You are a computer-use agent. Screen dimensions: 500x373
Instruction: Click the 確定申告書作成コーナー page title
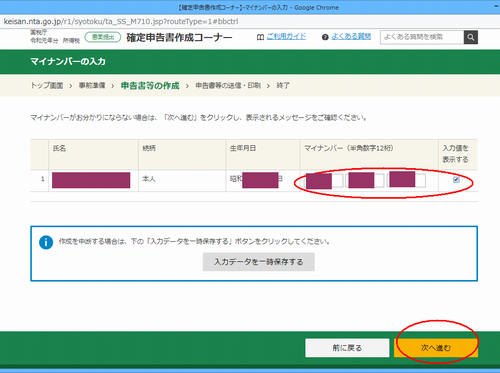coord(179,37)
